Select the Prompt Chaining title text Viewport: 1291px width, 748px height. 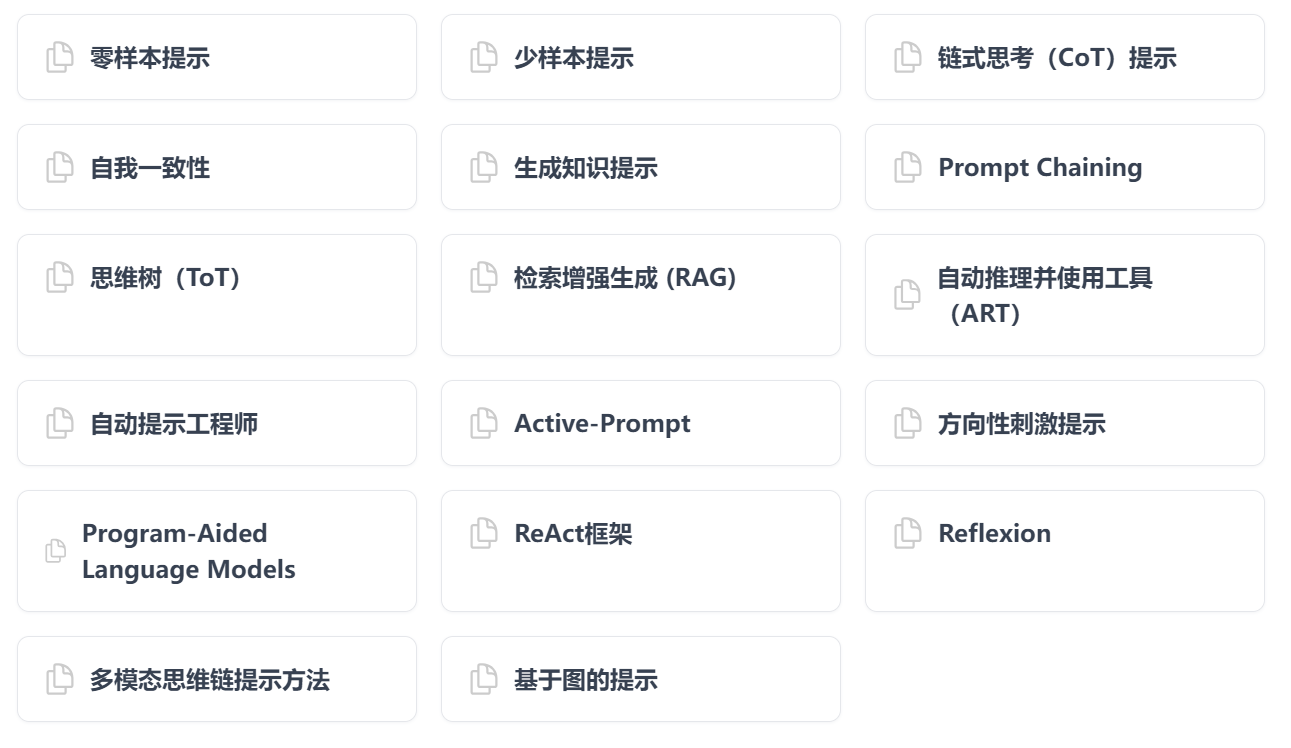[x=1040, y=168]
